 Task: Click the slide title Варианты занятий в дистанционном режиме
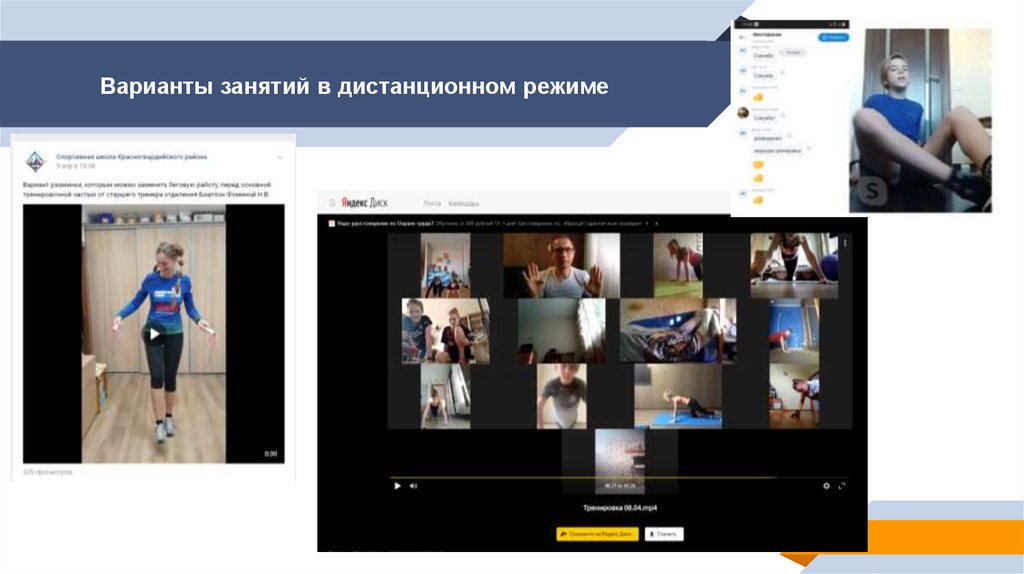point(354,86)
